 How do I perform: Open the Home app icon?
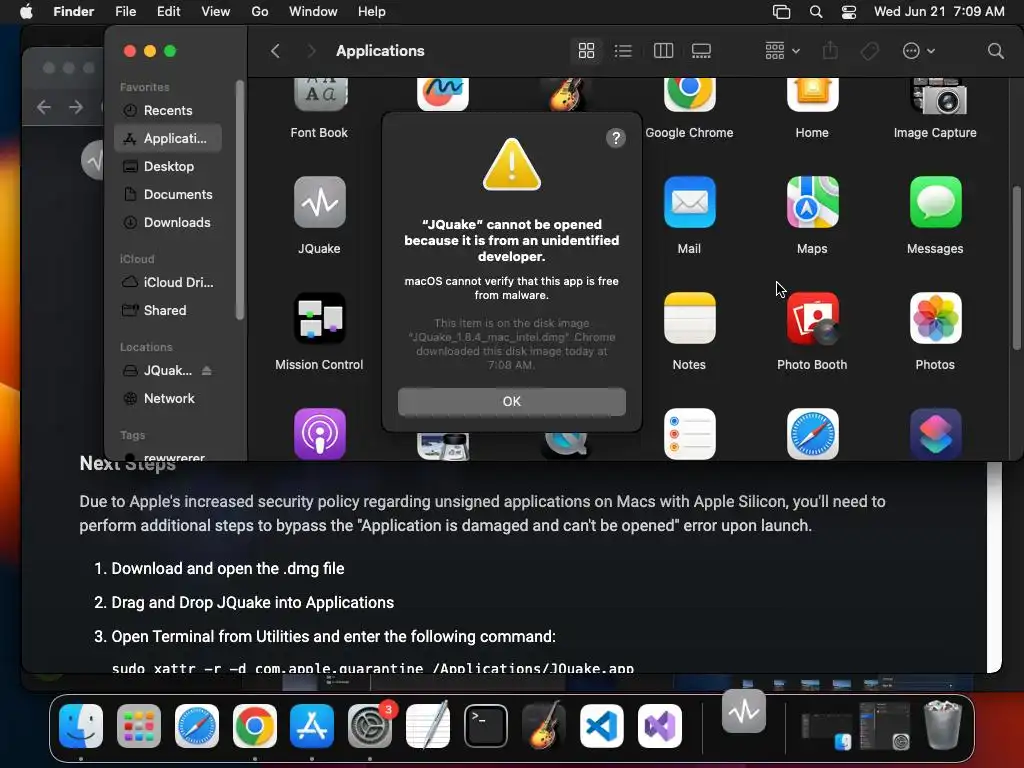click(812, 95)
